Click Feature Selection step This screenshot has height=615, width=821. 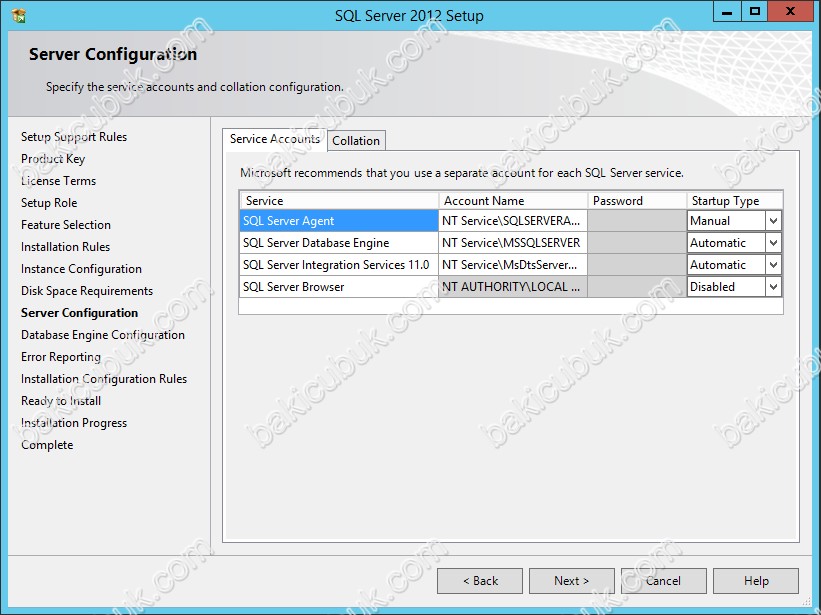(66, 225)
